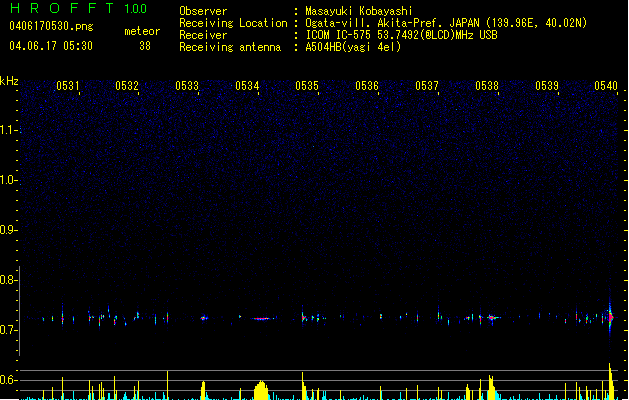Click the Receiving Location label
The height and width of the screenshot is (400, 629).
tap(233, 23)
